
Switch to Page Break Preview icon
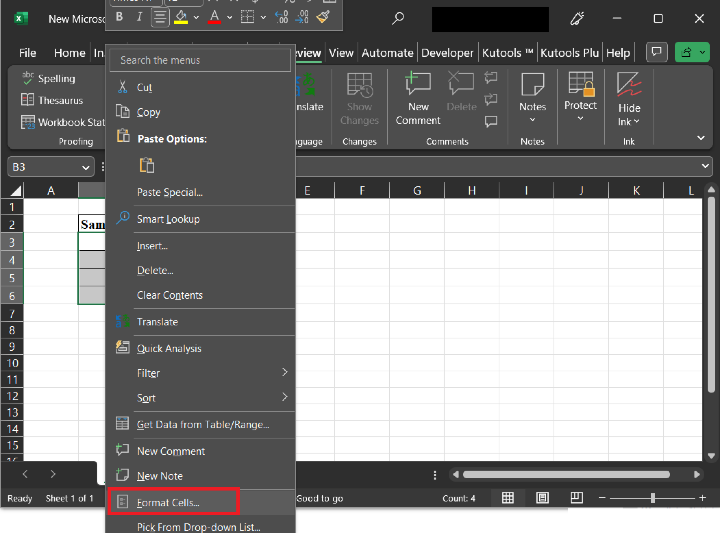577,498
